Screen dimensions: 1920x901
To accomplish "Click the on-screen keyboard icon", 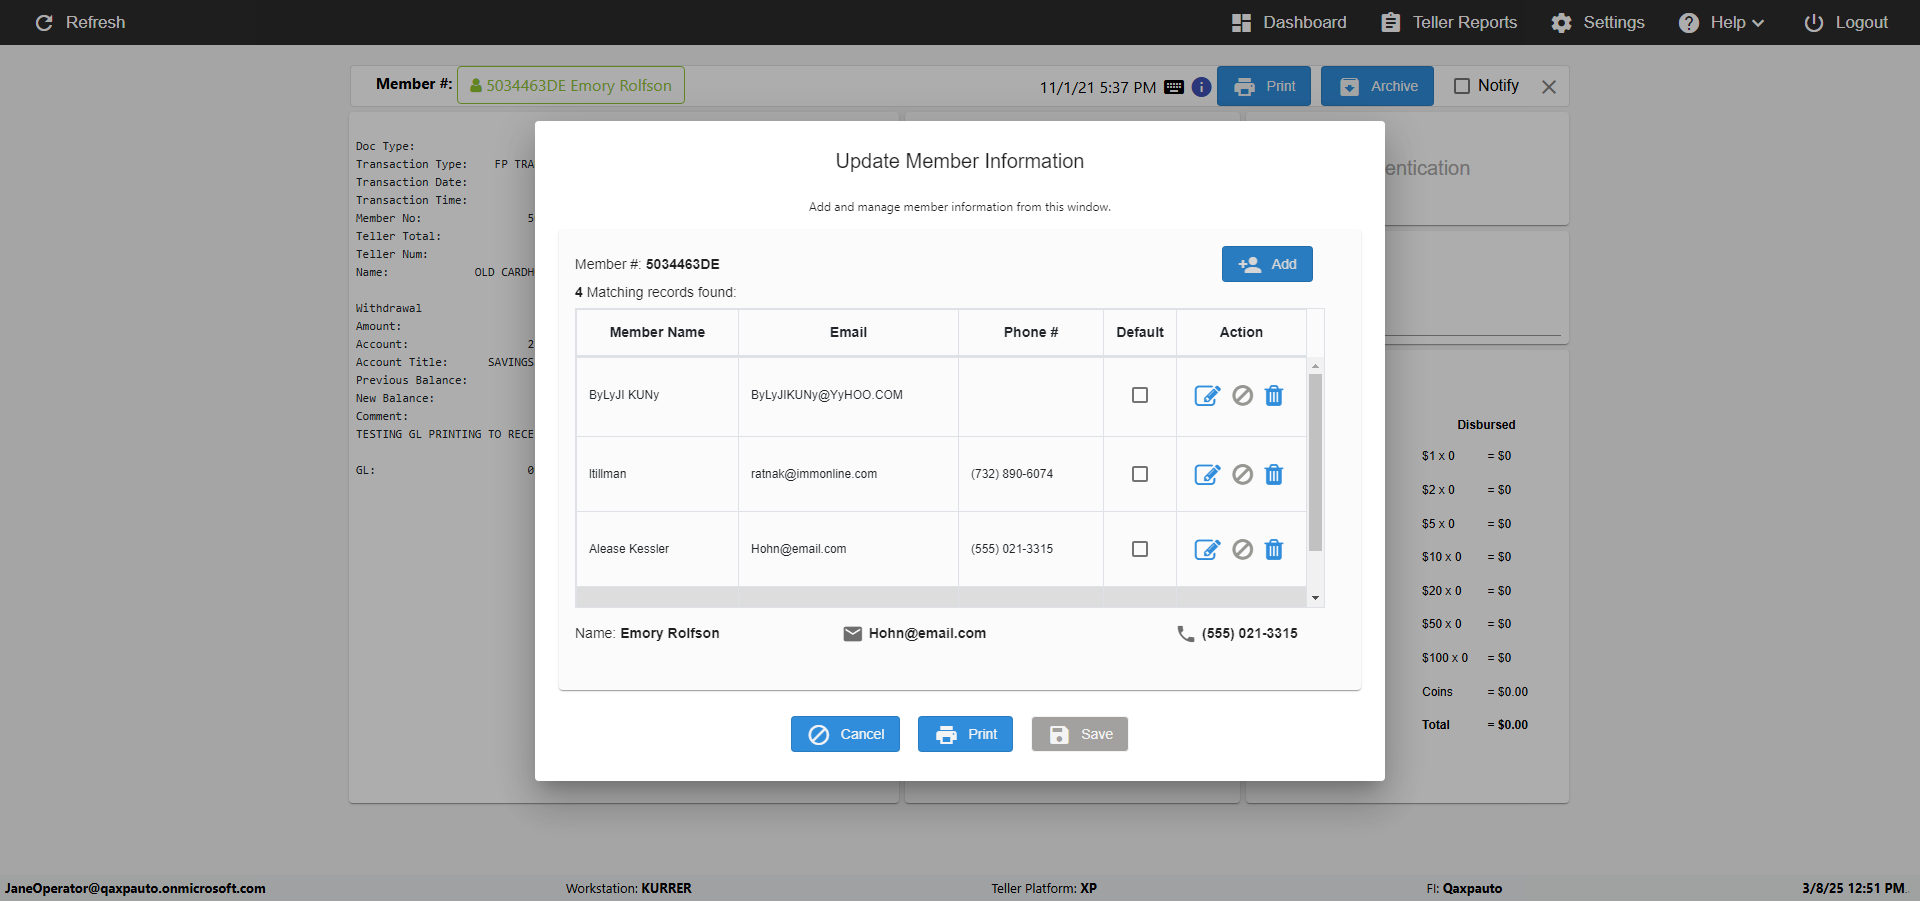I will [x=1174, y=87].
